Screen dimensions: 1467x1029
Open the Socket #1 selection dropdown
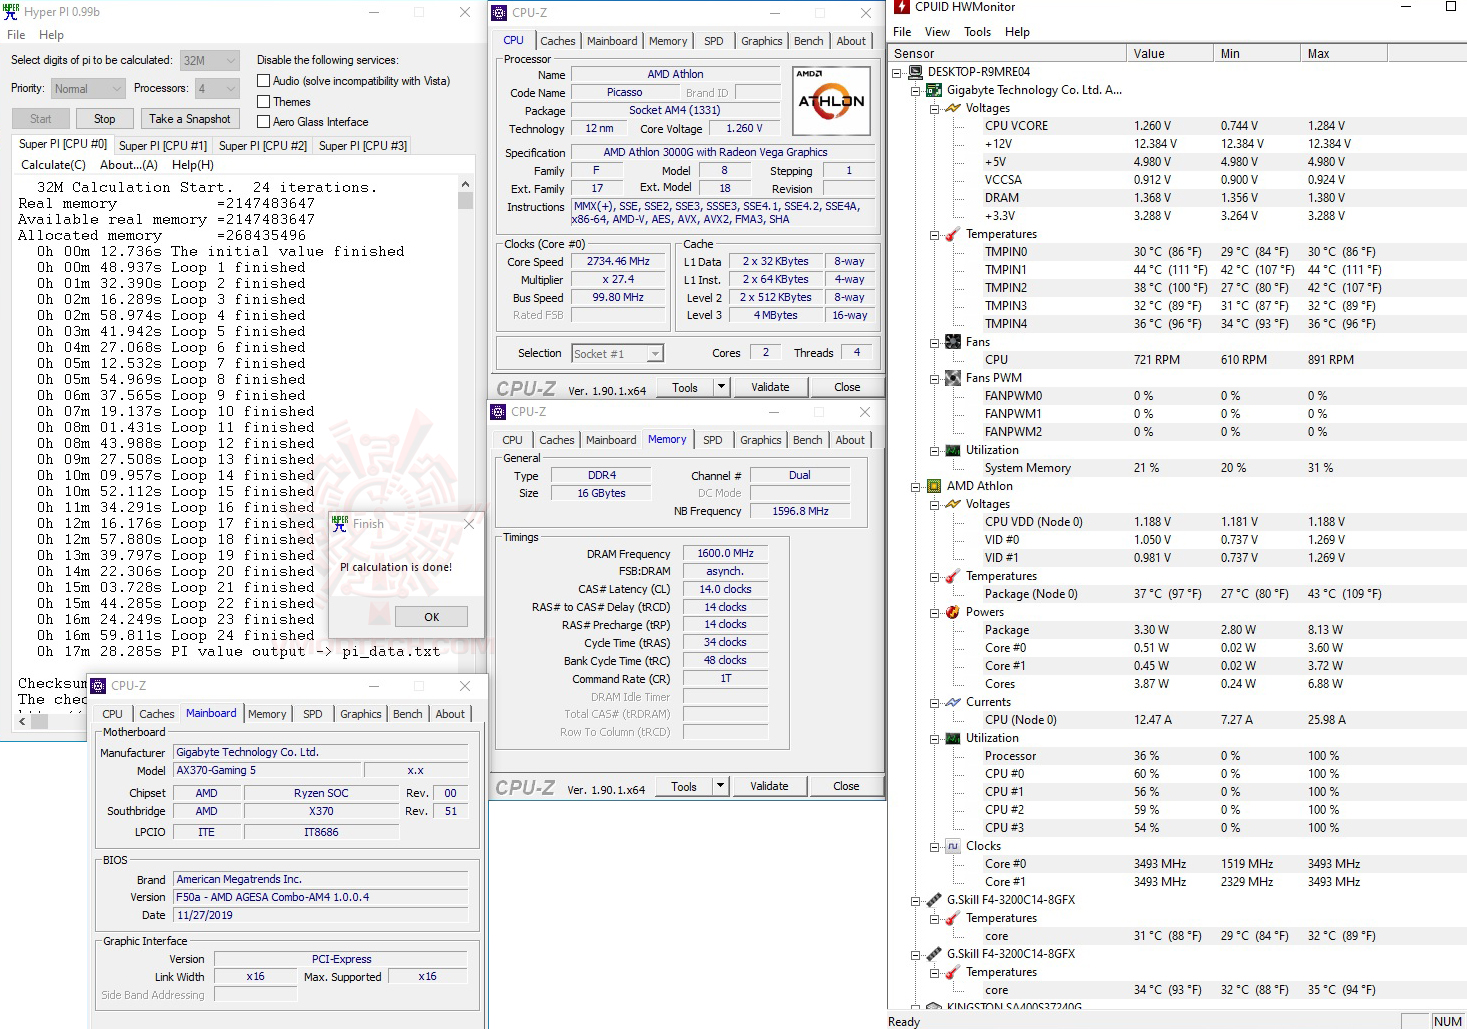(618, 353)
